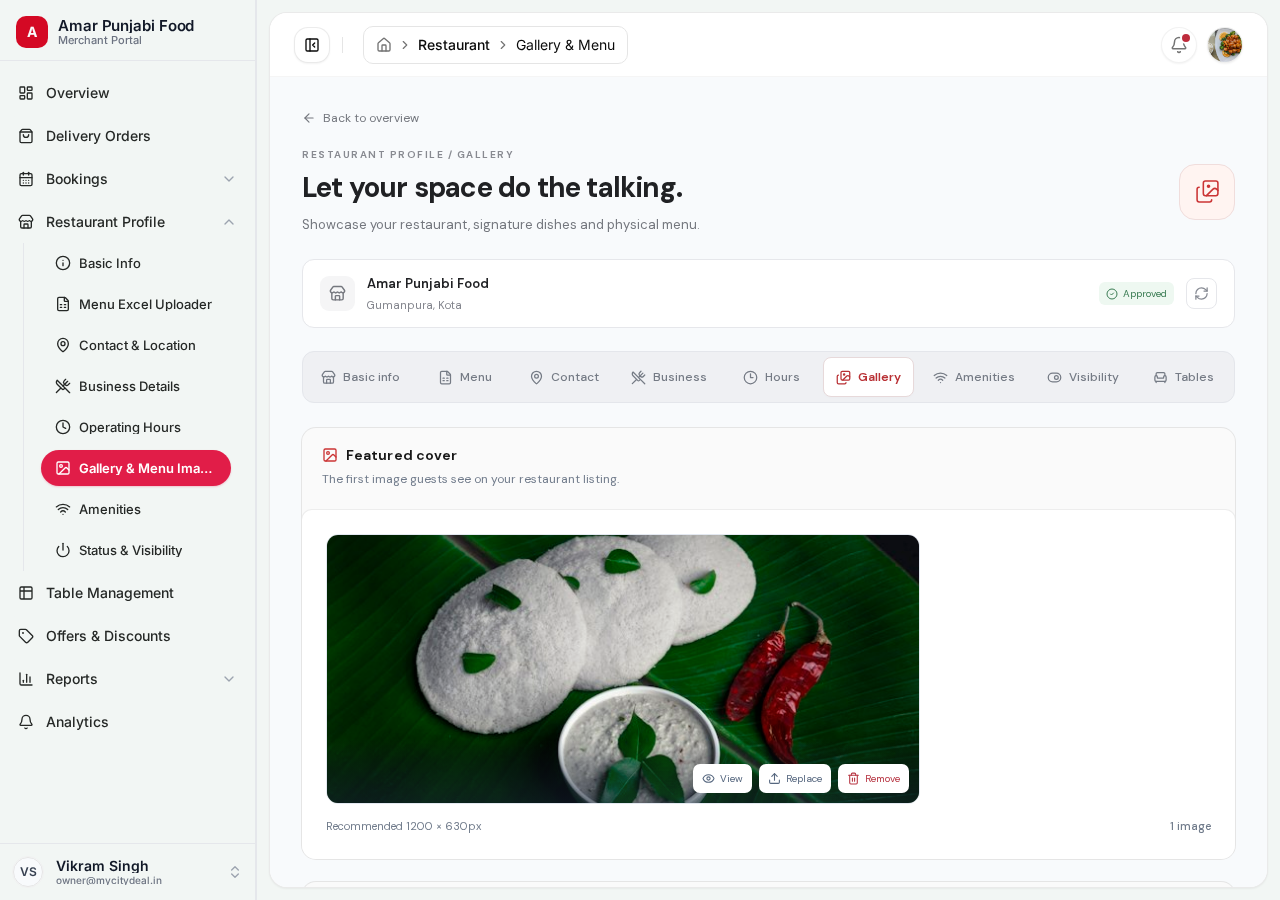The image size is (1280, 900).
Task: Select Business Details in the sidebar
Action: click(136, 386)
